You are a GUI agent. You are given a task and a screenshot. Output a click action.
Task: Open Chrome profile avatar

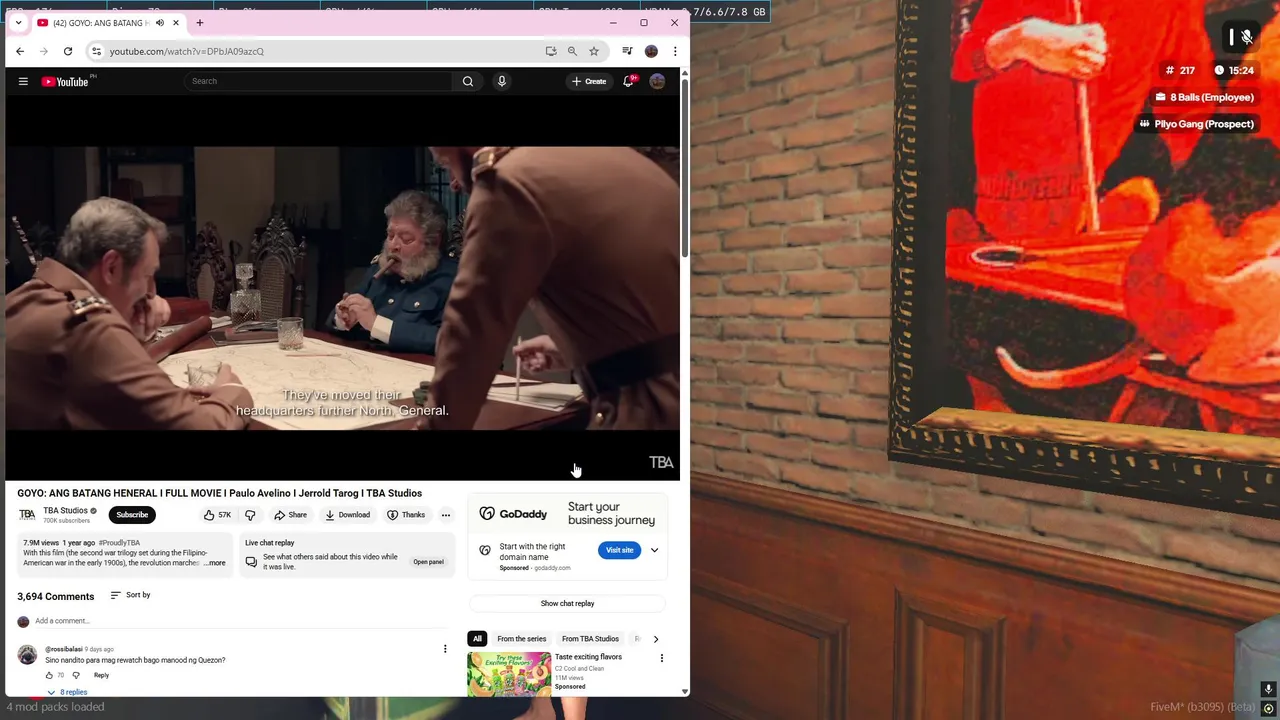(x=651, y=51)
